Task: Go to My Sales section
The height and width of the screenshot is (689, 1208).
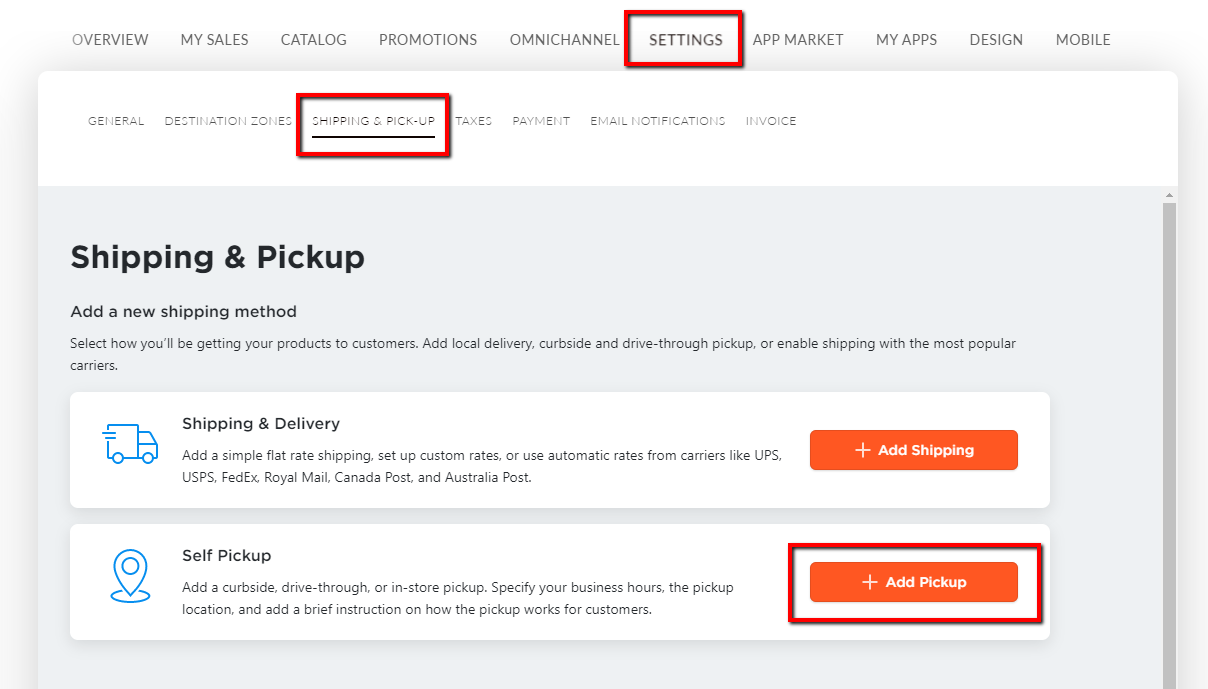Action: tap(214, 40)
